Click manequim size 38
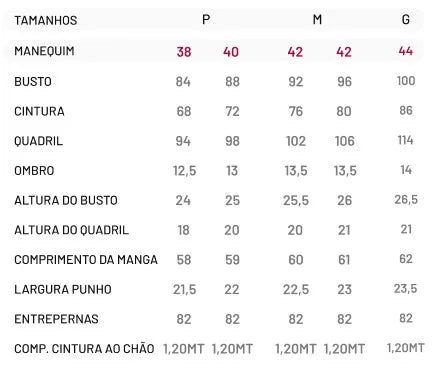 tap(184, 52)
